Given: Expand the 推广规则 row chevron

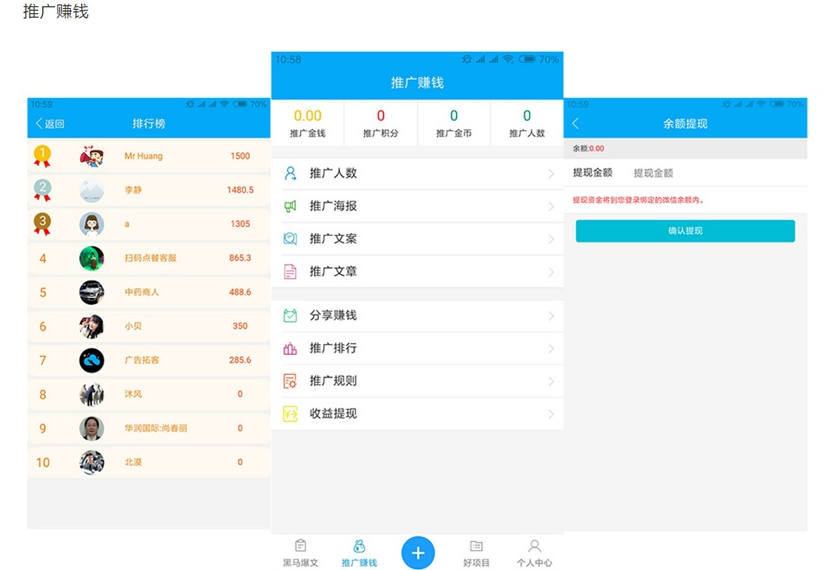Looking at the screenshot, I should point(551,381).
